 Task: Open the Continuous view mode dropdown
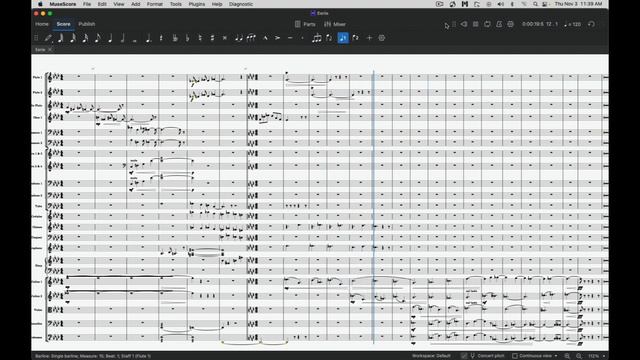535,356
